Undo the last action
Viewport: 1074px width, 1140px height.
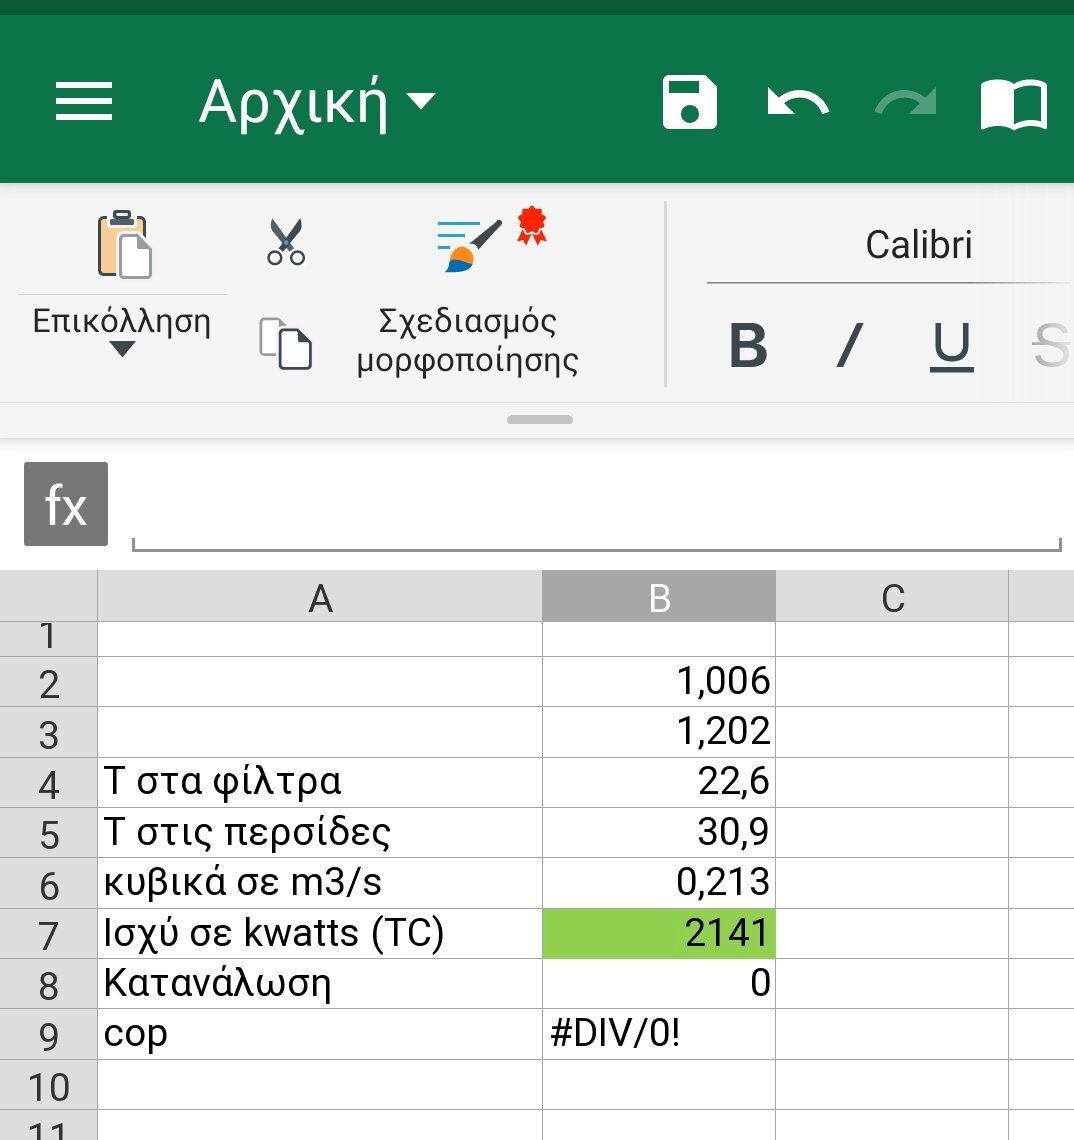click(798, 103)
